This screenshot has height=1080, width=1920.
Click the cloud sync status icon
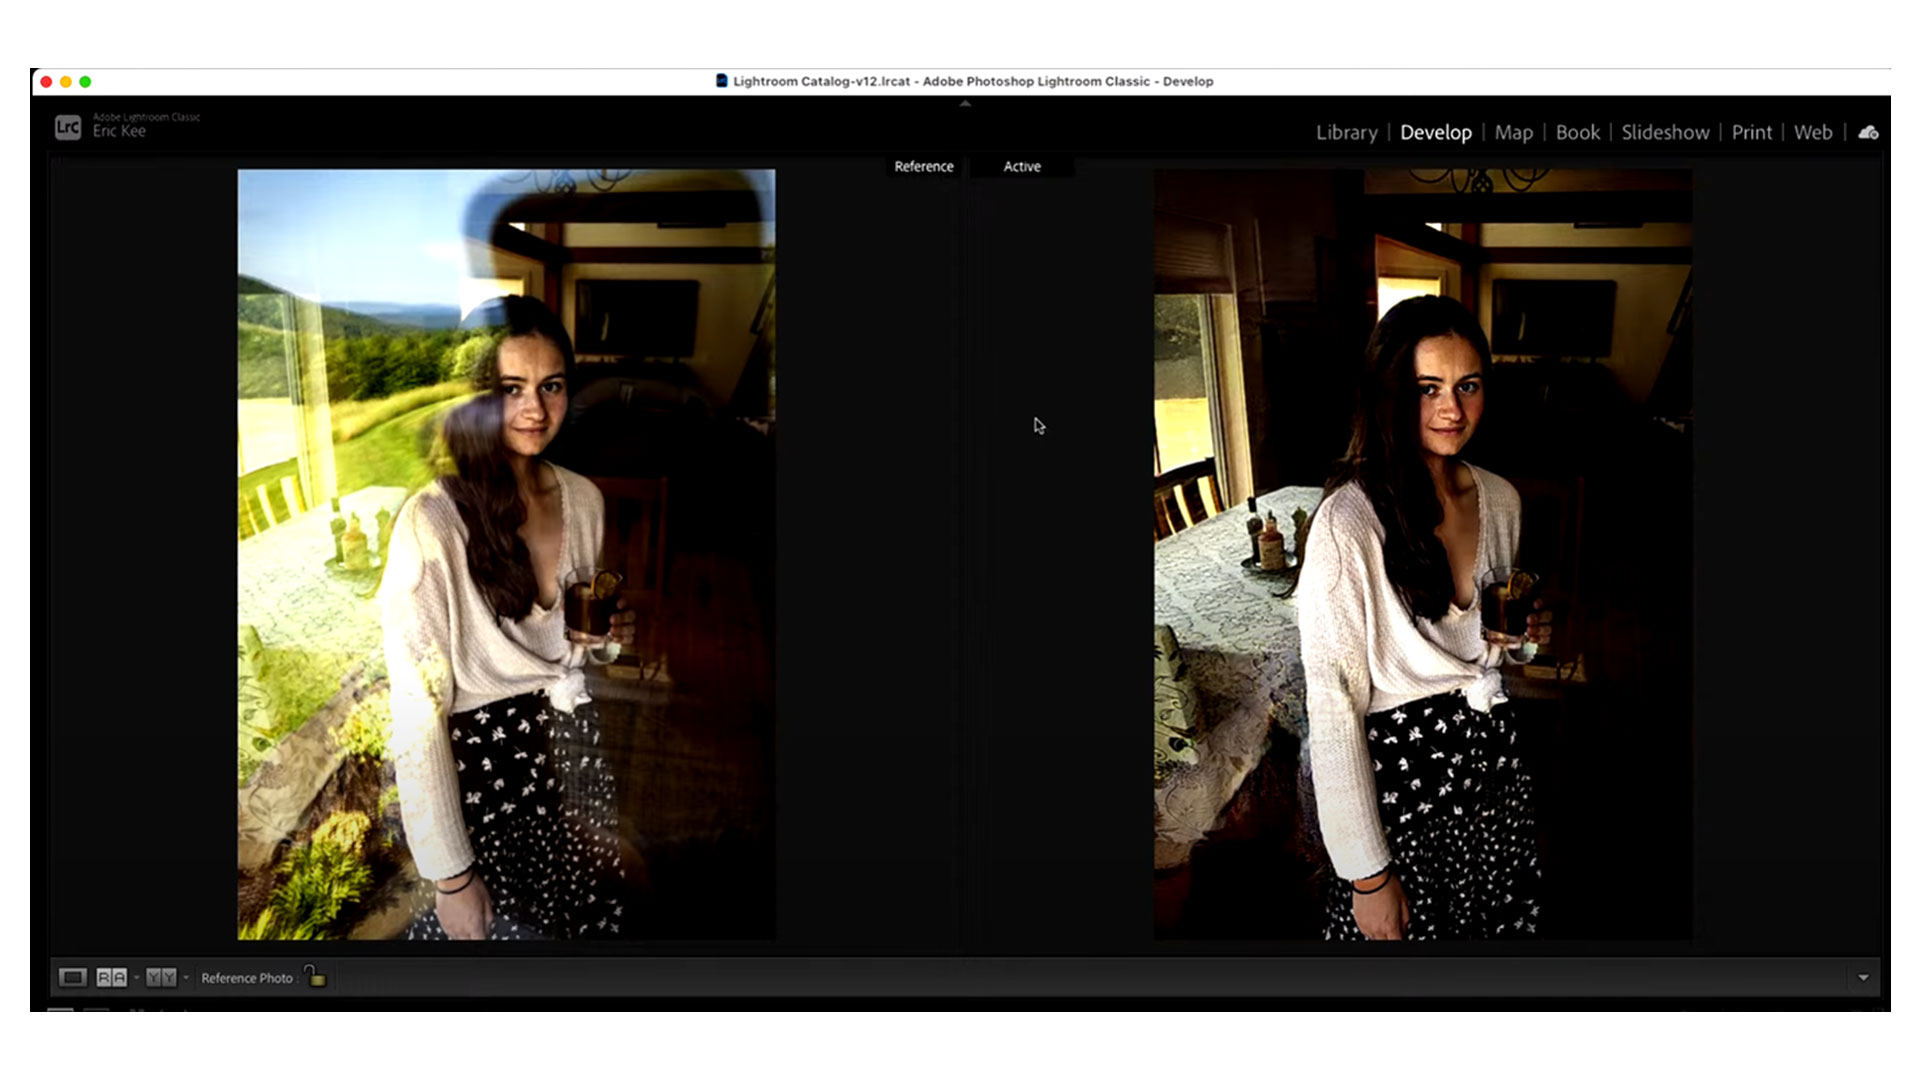click(1867, 132)
